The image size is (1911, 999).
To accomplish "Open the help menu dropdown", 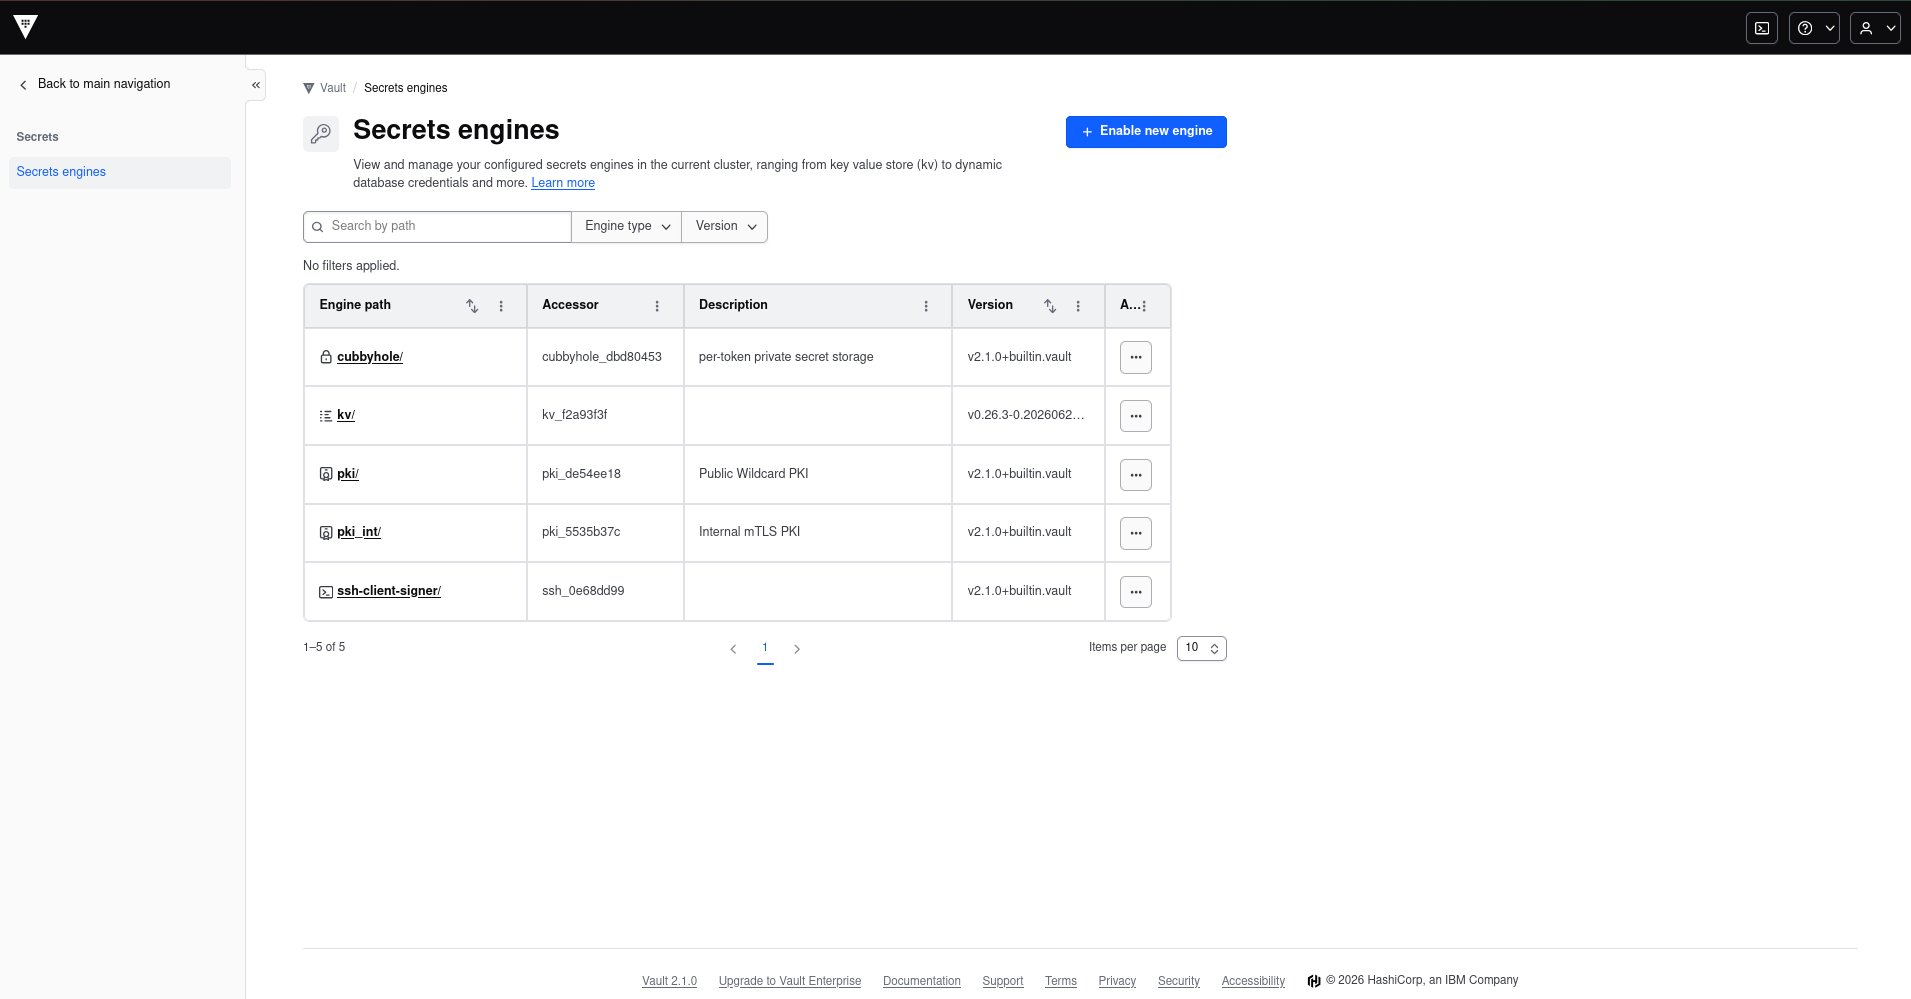I will click(x=1814, y=28).
